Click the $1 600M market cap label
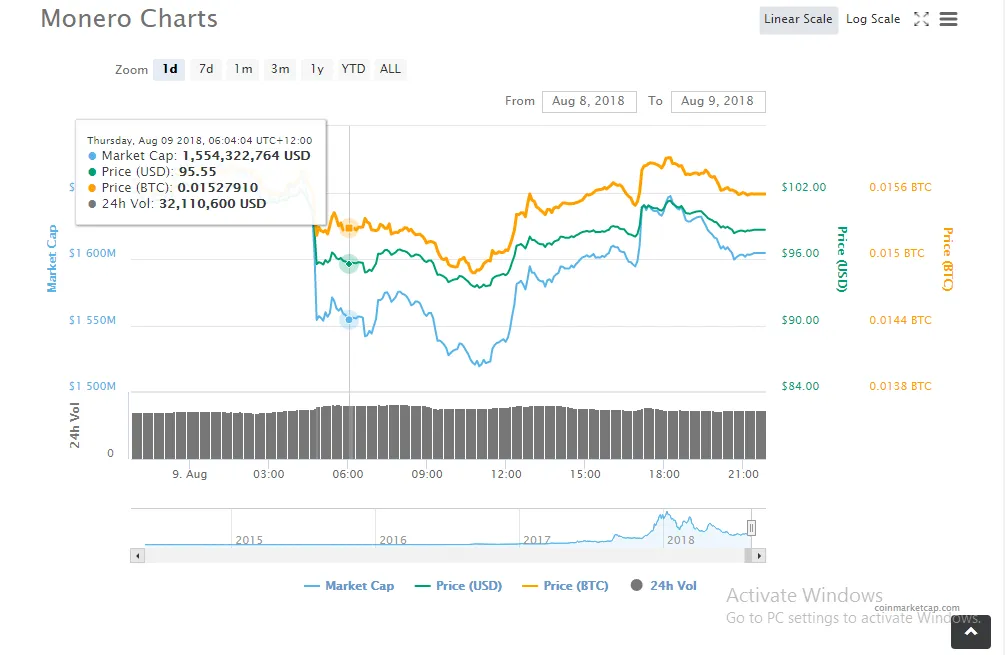Image resolution: width=1005 pixels, height=655 pixels. [x=92, y=253]
